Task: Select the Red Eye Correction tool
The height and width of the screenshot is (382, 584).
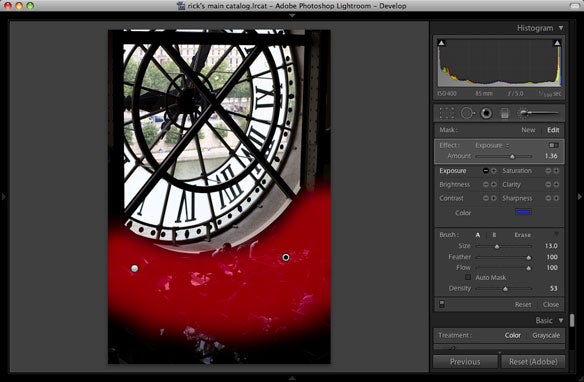Action: tap(486, 113)
